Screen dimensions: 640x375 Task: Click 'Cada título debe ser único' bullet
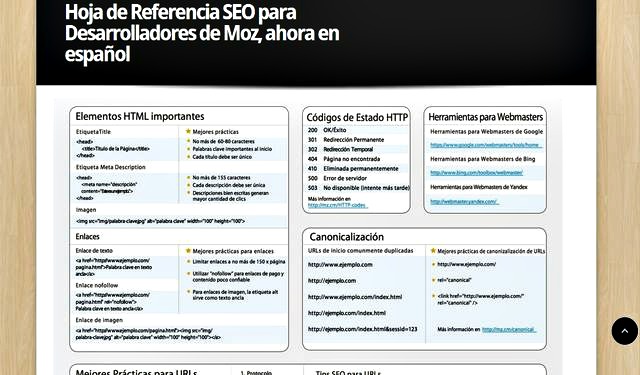pyautogui.click(x=222, y=157)
